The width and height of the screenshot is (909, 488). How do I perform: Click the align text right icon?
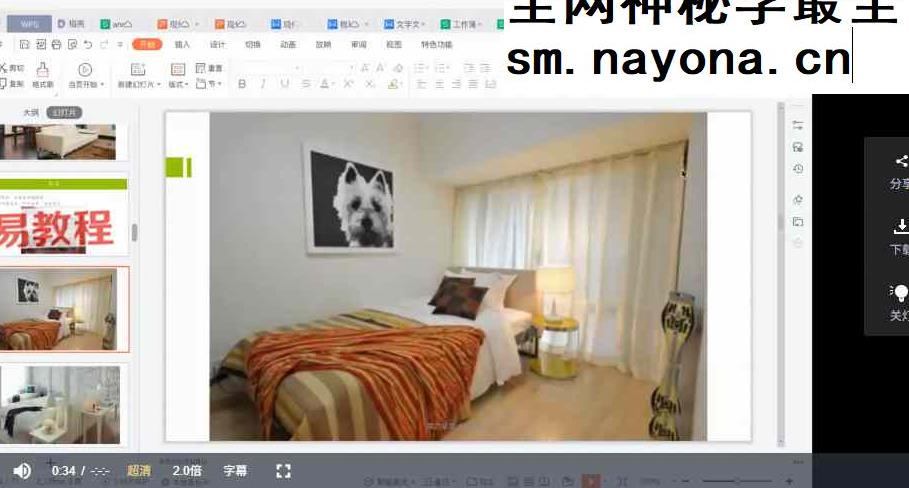click(457, 84)
